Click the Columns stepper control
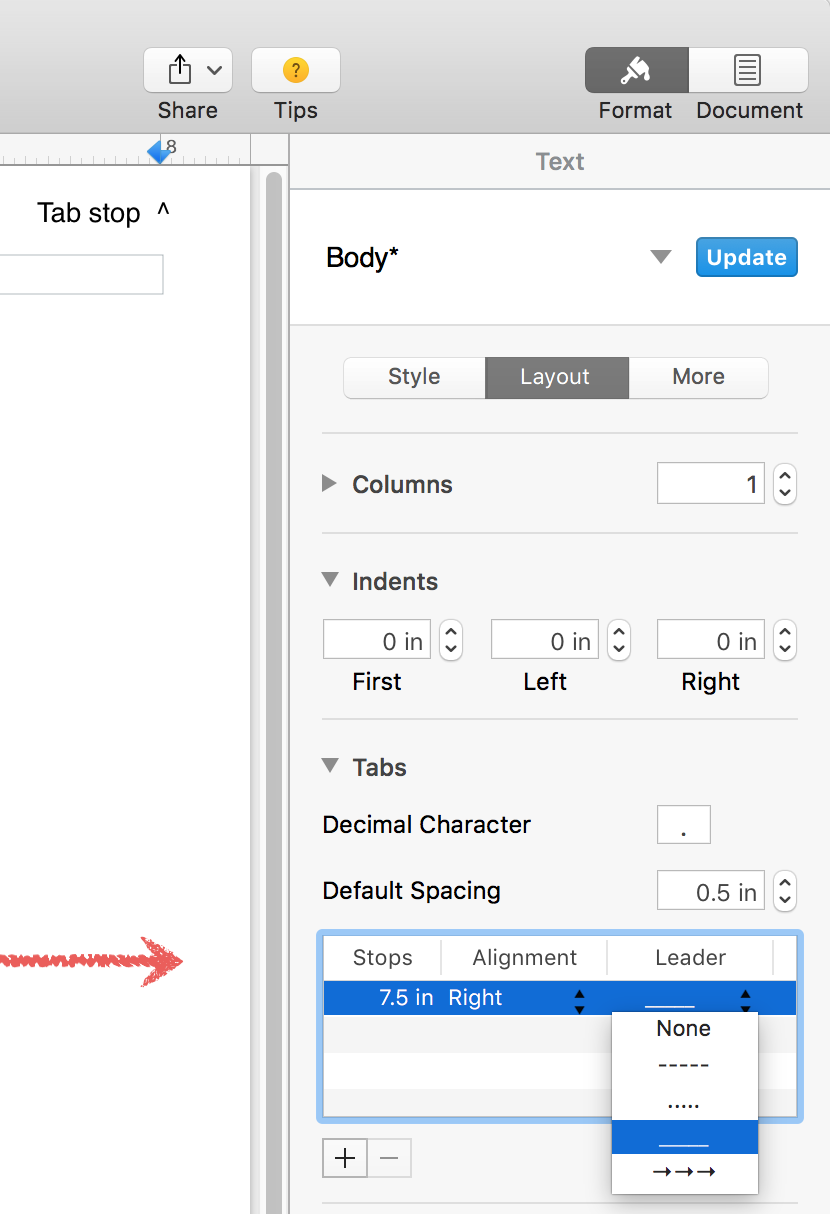 785,484
